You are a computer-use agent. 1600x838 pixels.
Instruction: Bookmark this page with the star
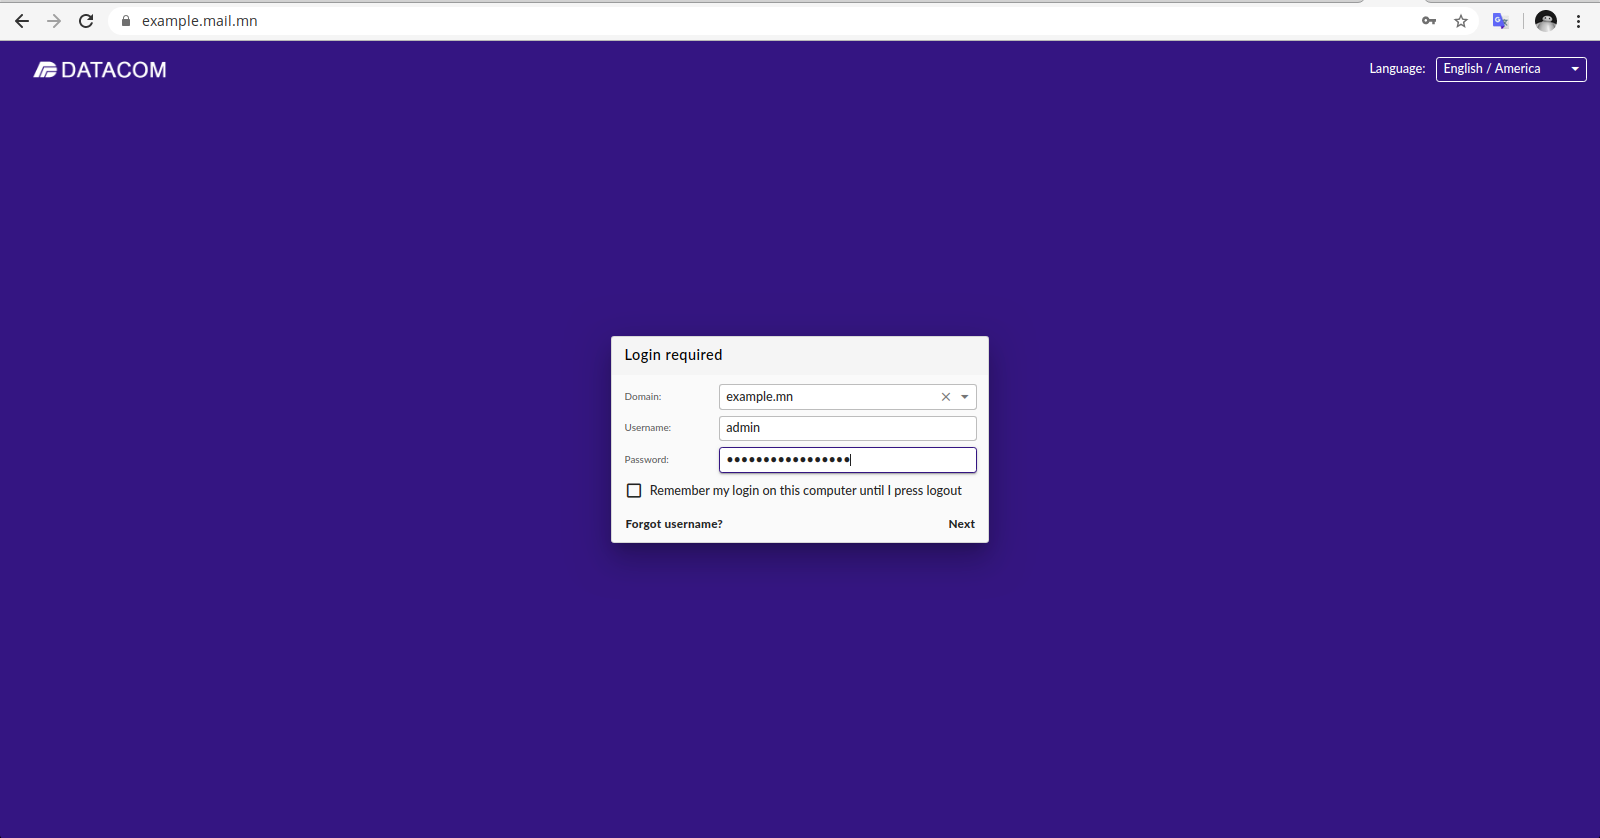click(1461, 21)
